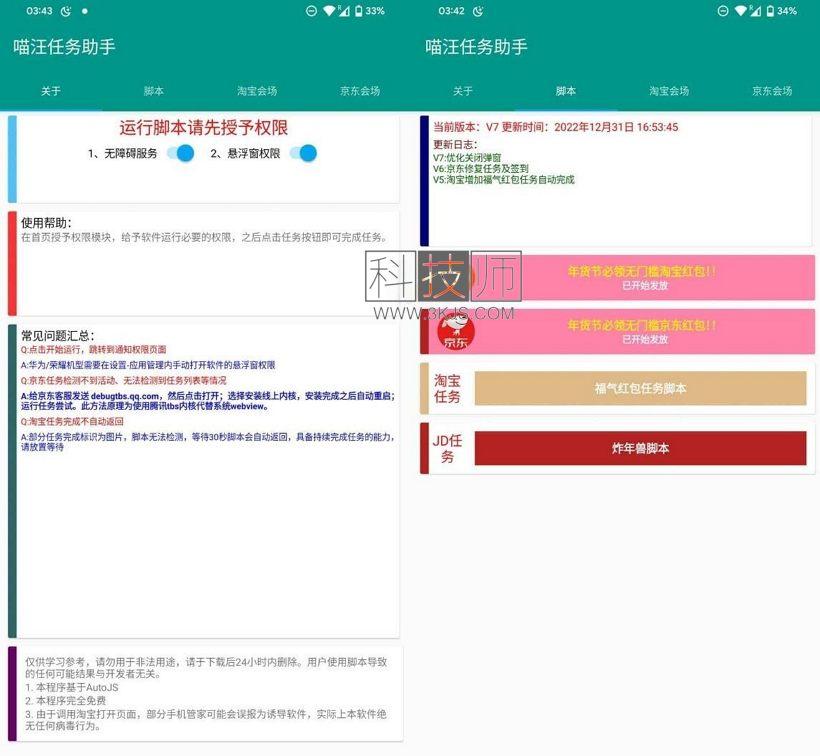Click the 当前版本 V7 update time line

click(555, 127)
